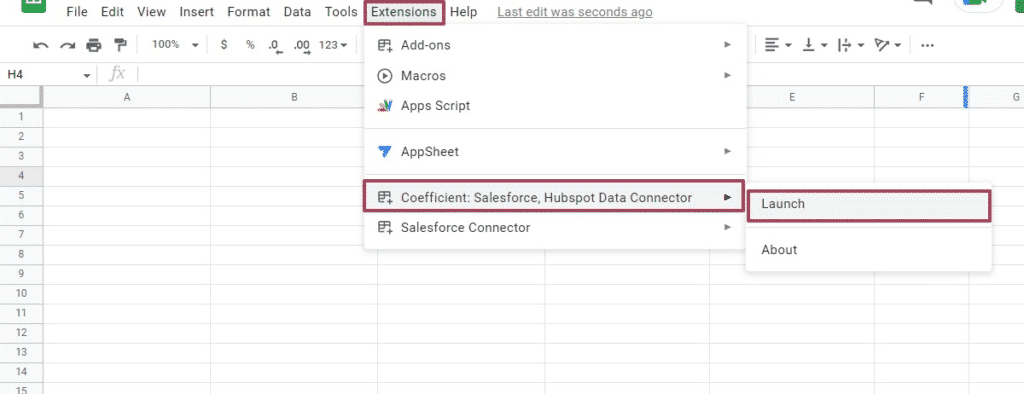Increase decimal places button
The height and width of the screenshot is (394, 1024).
pyautogui.click(x=302, y=45)
